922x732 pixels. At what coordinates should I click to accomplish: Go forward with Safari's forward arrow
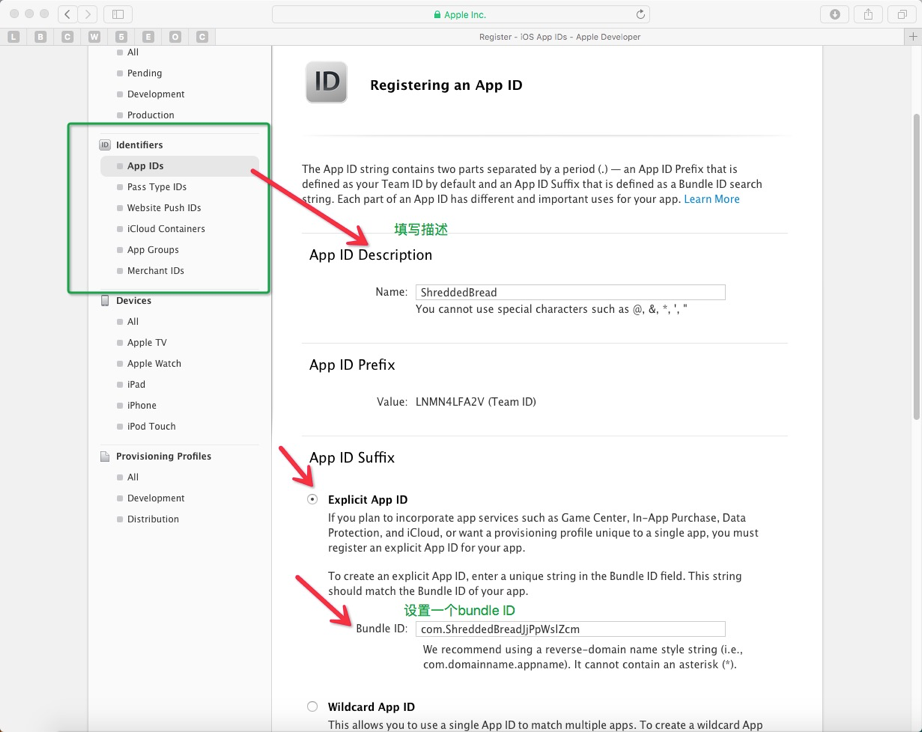coord(87,14)
